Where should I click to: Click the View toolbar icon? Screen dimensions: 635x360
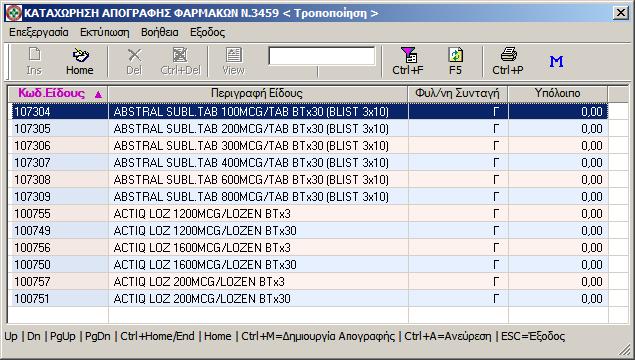(234, 61)
